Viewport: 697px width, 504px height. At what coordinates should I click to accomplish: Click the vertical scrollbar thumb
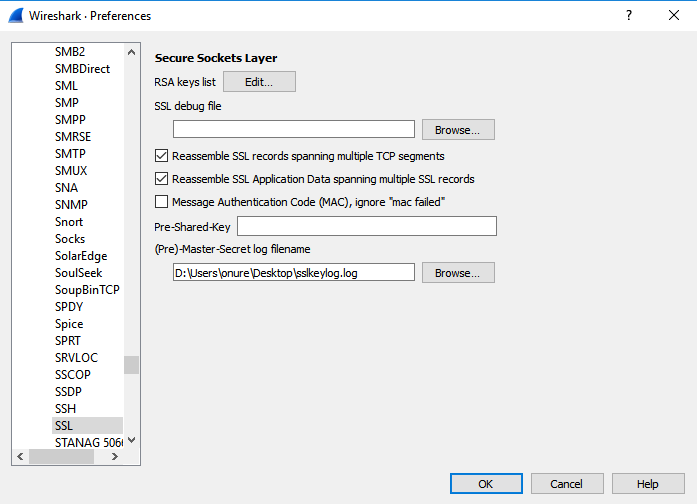coord(131,365)
